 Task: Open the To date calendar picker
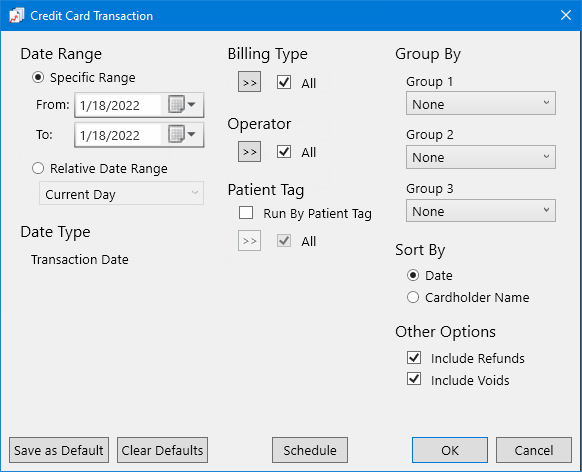tap(182, 134)
